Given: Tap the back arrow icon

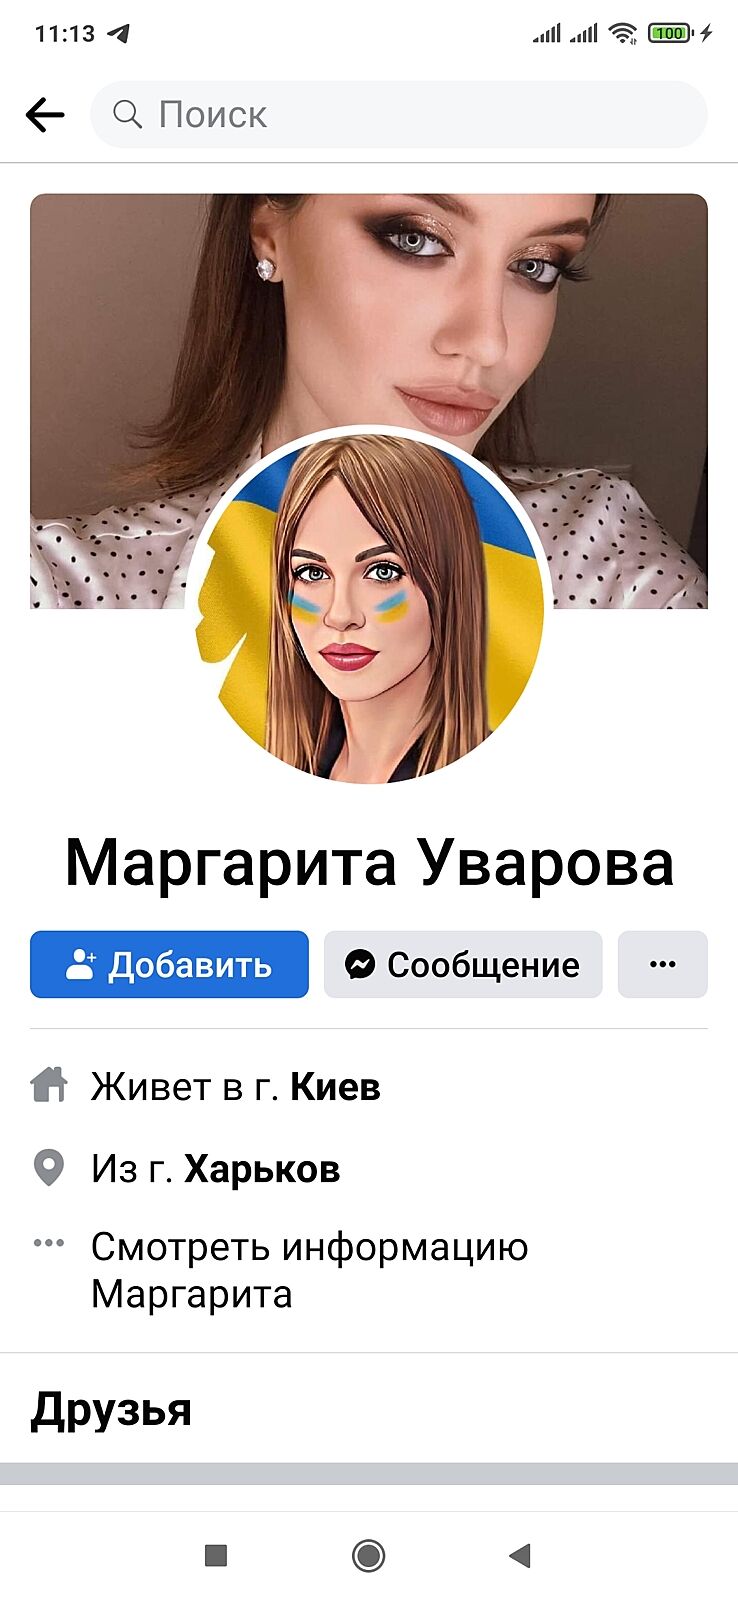Looking at the screenshot, I should click(x=45, y=115).
